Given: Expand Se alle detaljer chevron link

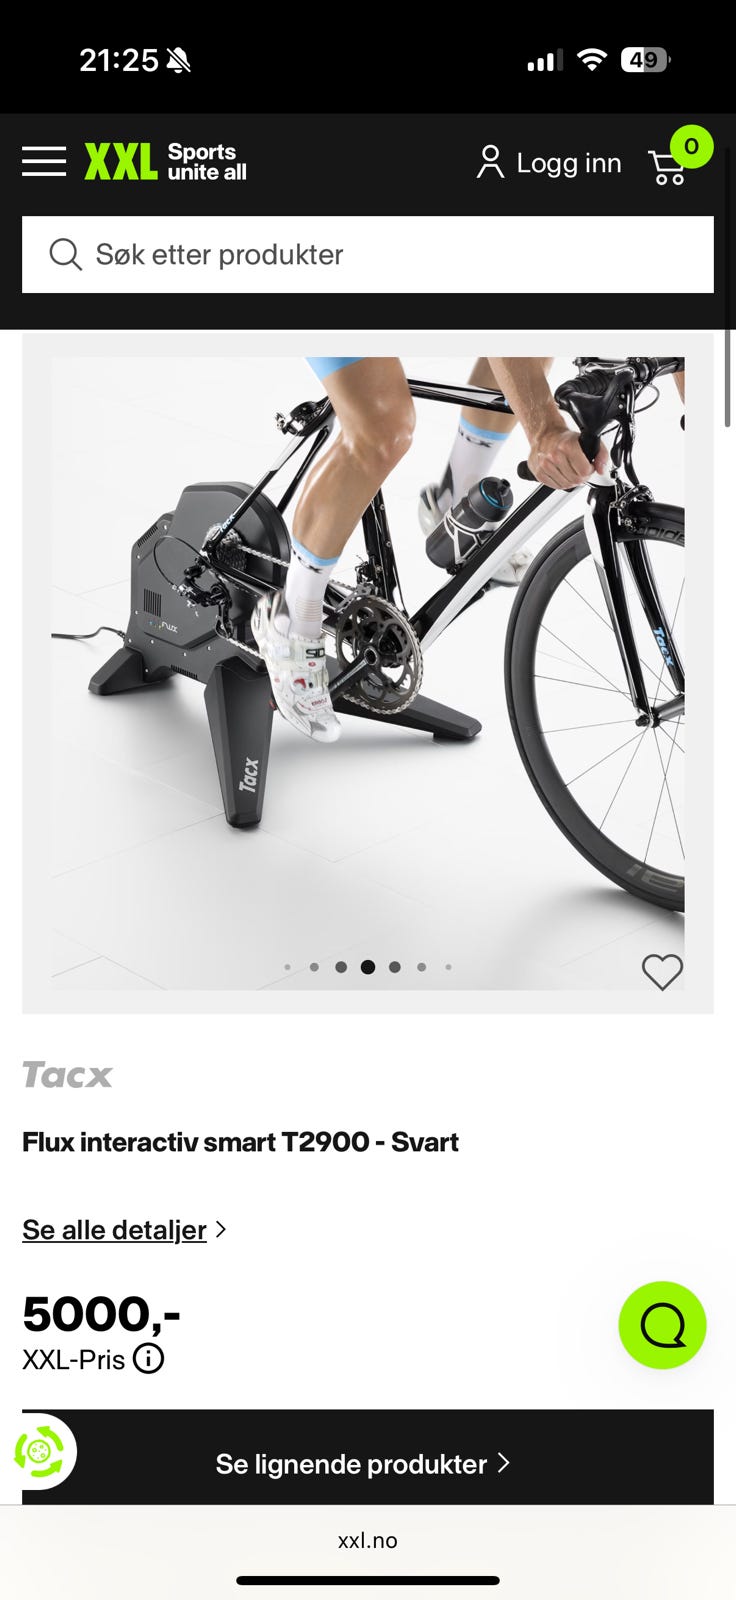Looking at the screenshot, I should [x=124, y=1230].
